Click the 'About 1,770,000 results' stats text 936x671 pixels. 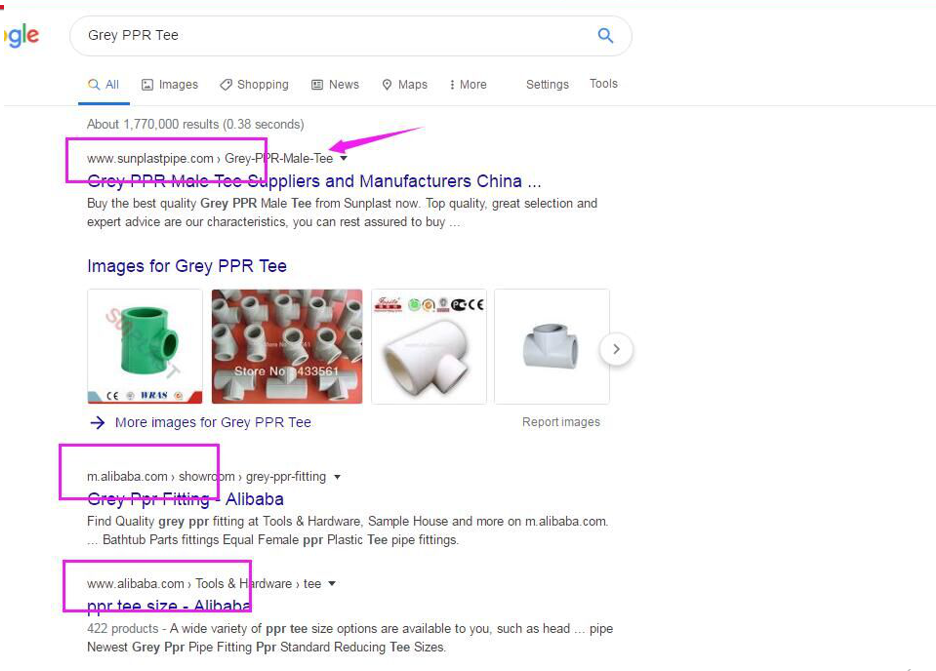(x=195, y=124)
